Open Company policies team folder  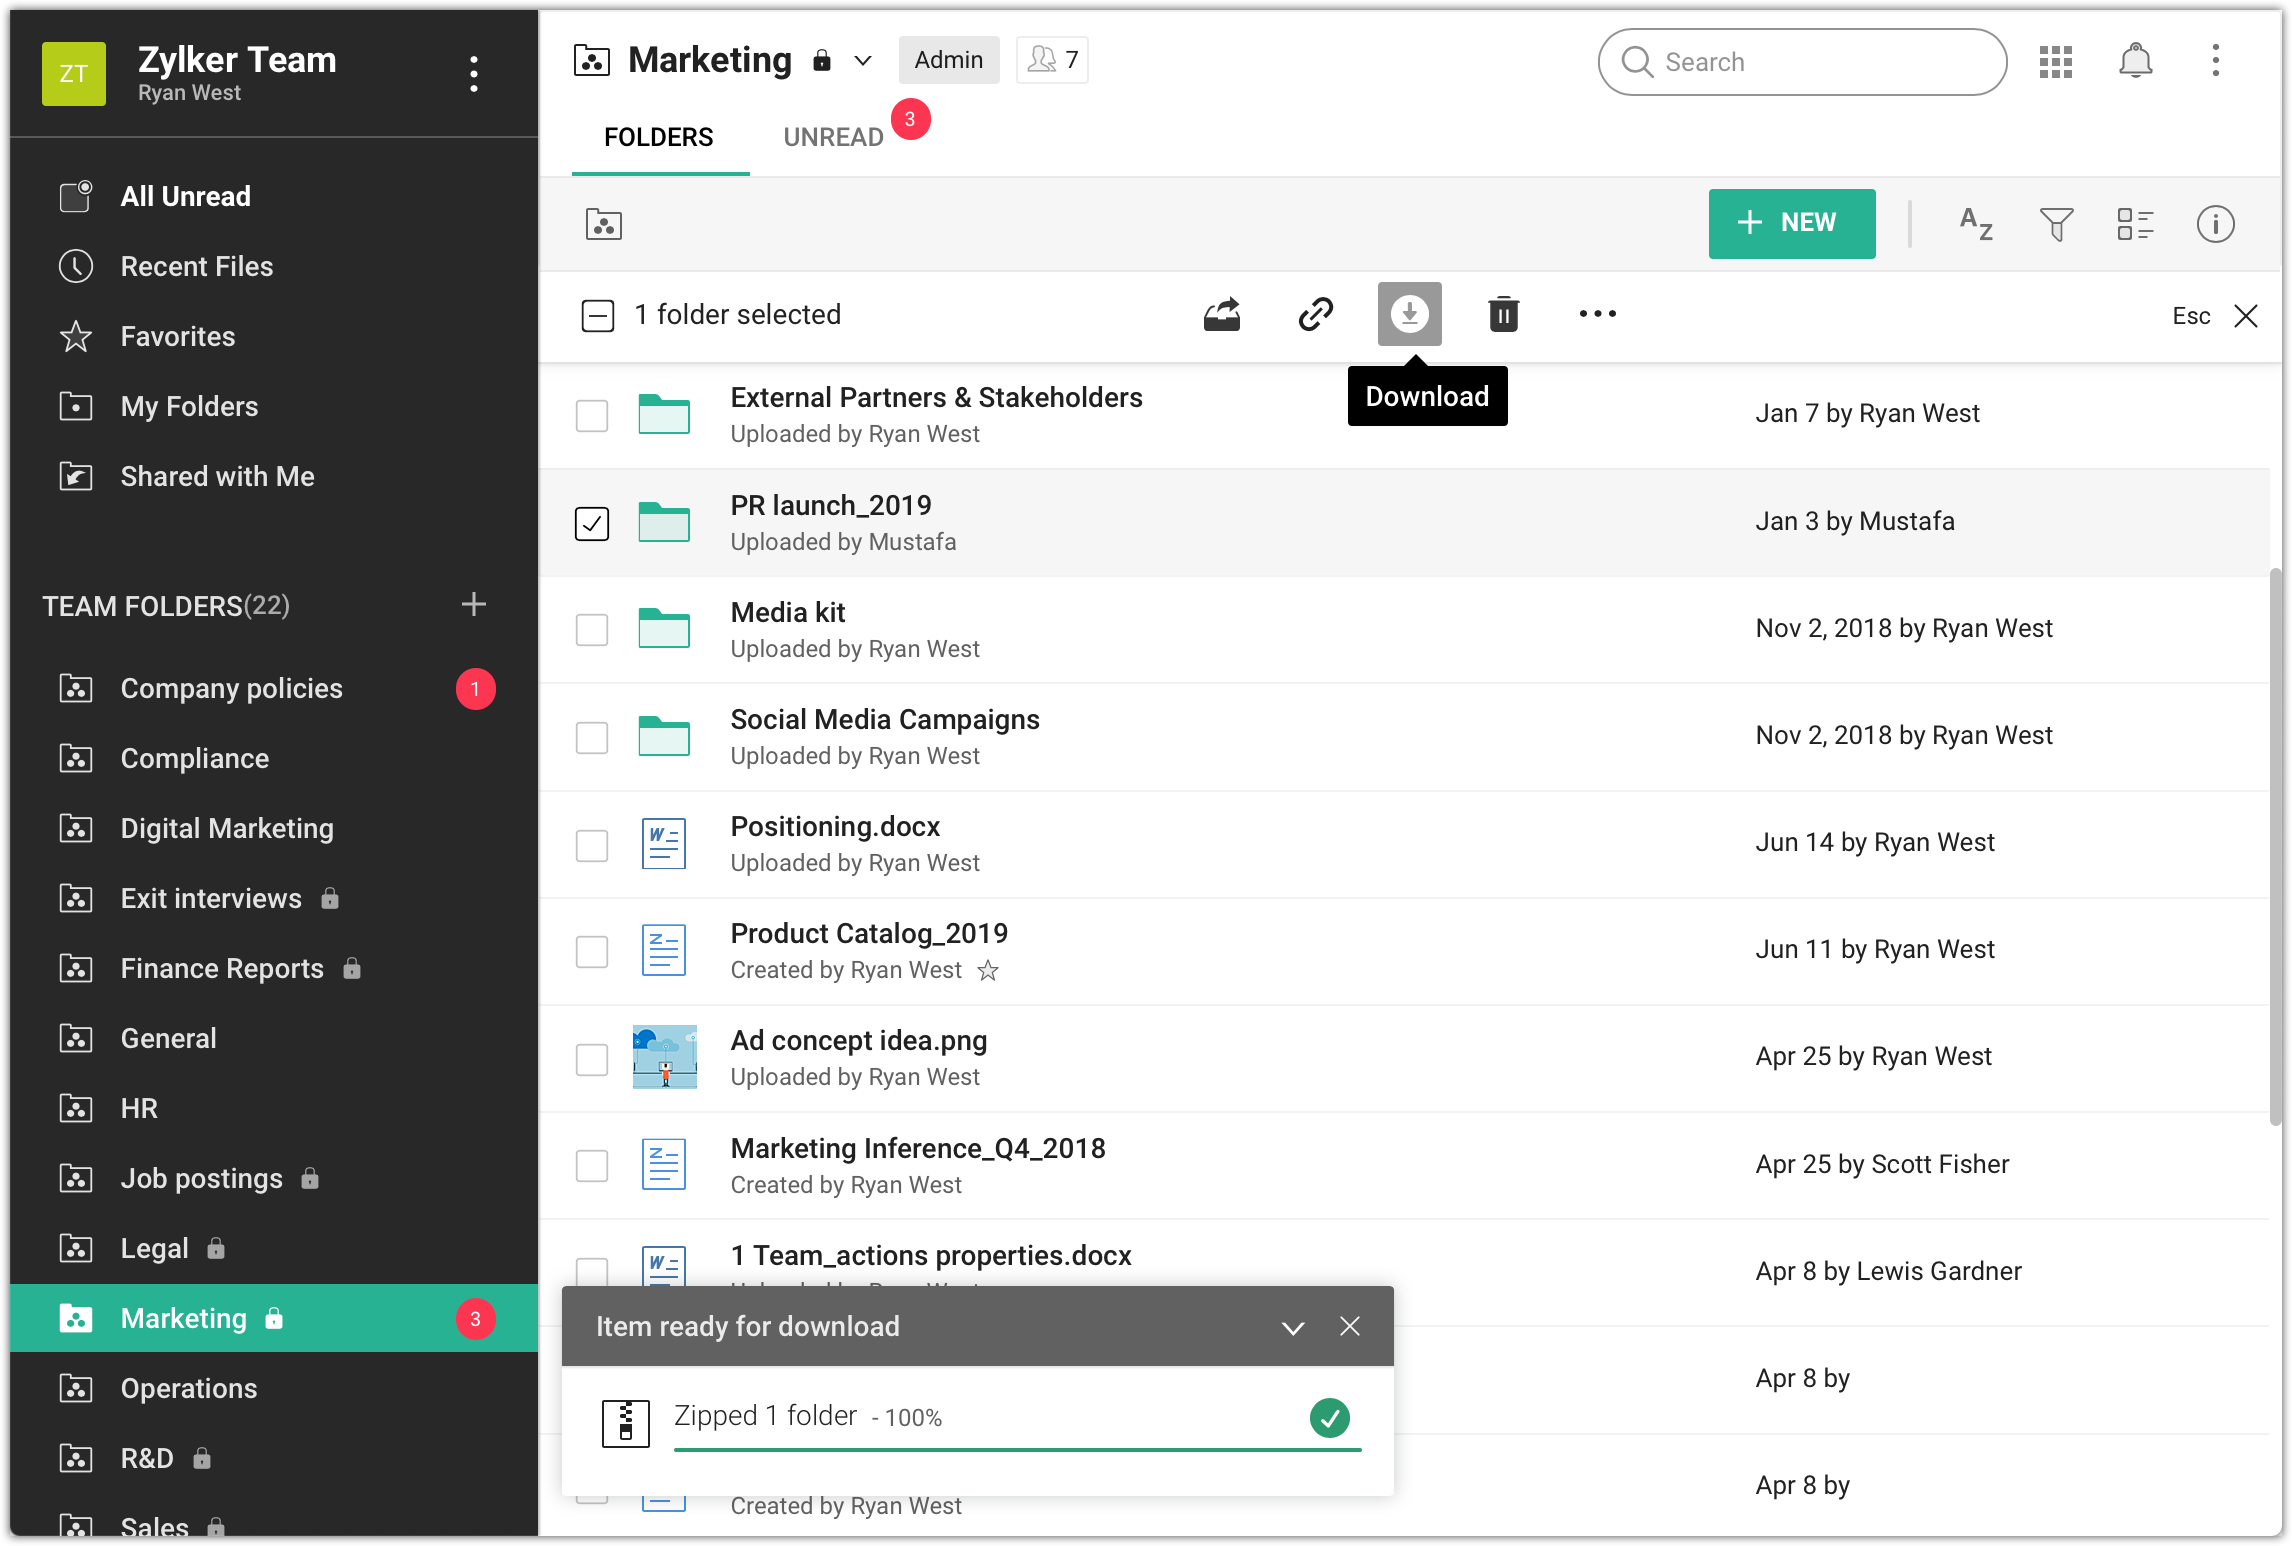[231, 688]
